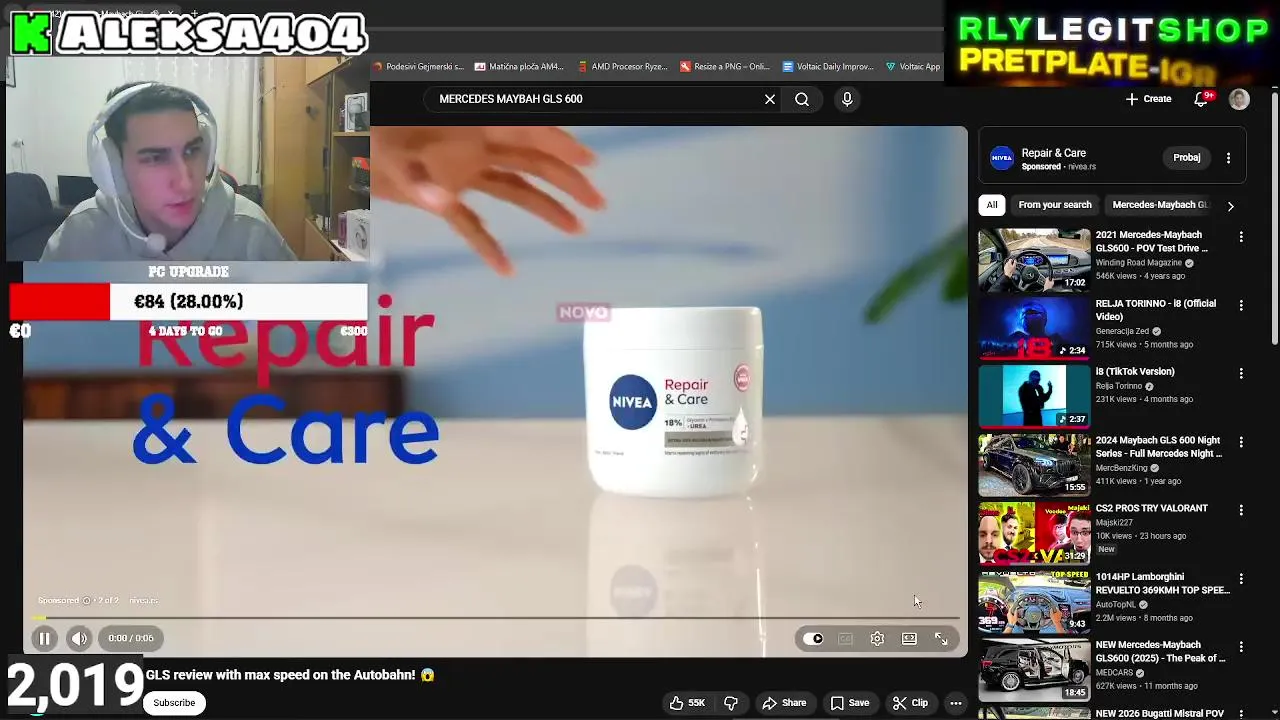
Task: Open AMD Procesor Ryze bookmark
Action: [623, 67]
